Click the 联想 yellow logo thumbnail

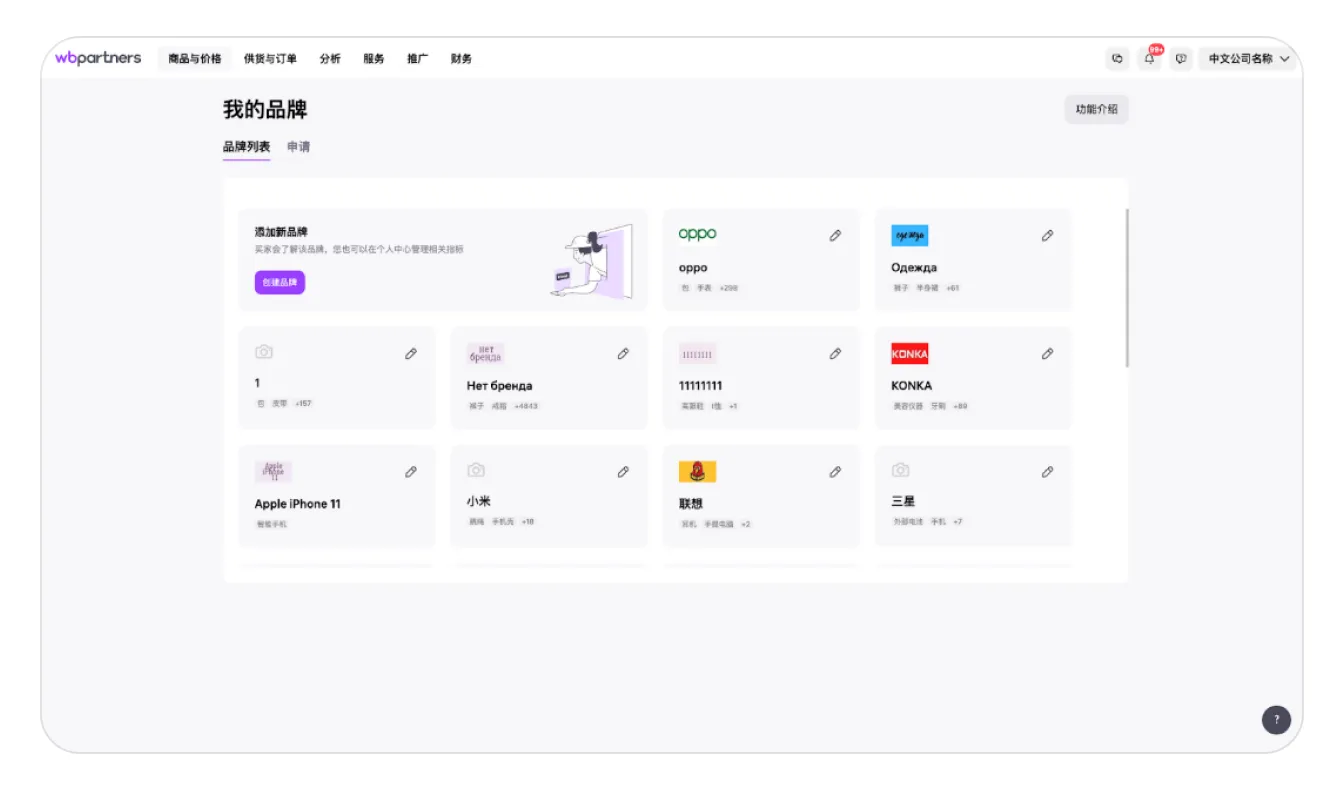pos(697,471)
